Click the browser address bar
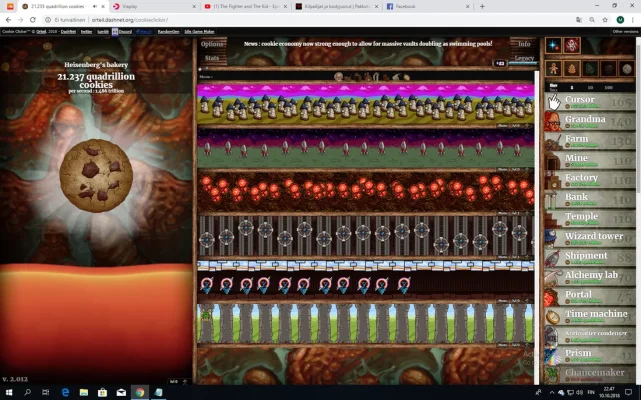Image resolution: width=641 pixels, height=400 pixels. click(x=300, y=20)
